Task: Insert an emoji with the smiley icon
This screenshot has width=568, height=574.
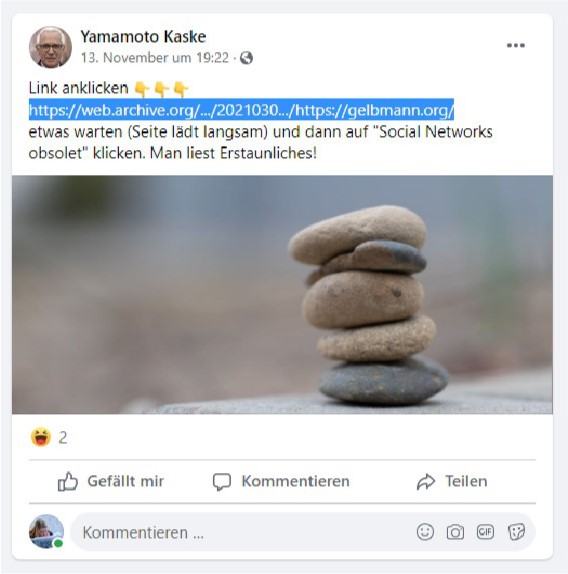Action: click(425, 532)
